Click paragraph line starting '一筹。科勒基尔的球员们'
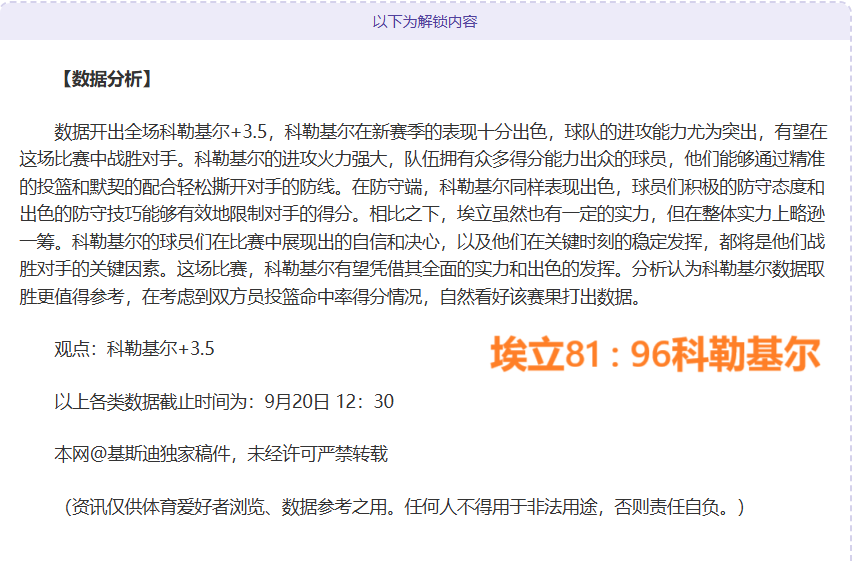 [x=423, y=242]
